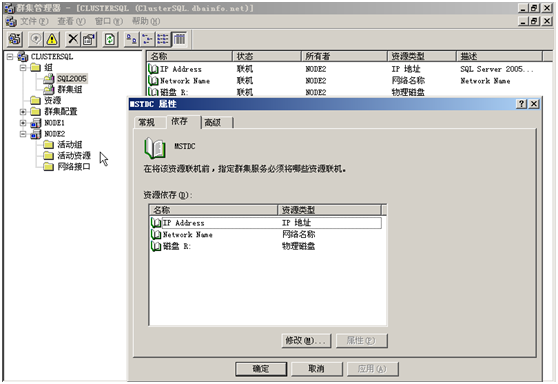Select the 依存 tab
558x384 pixels.
coord(183,121)
